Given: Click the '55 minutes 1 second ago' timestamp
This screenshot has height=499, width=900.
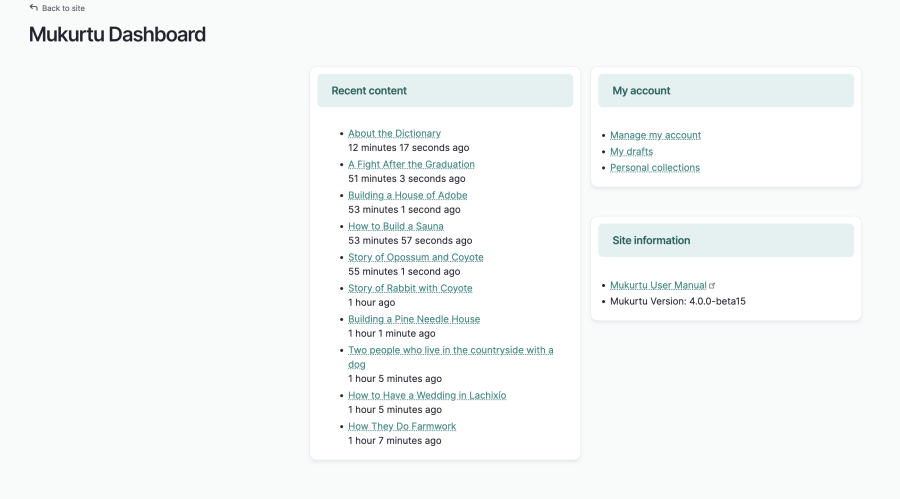Looking at the screenshot, I should (x=404, y=272).
